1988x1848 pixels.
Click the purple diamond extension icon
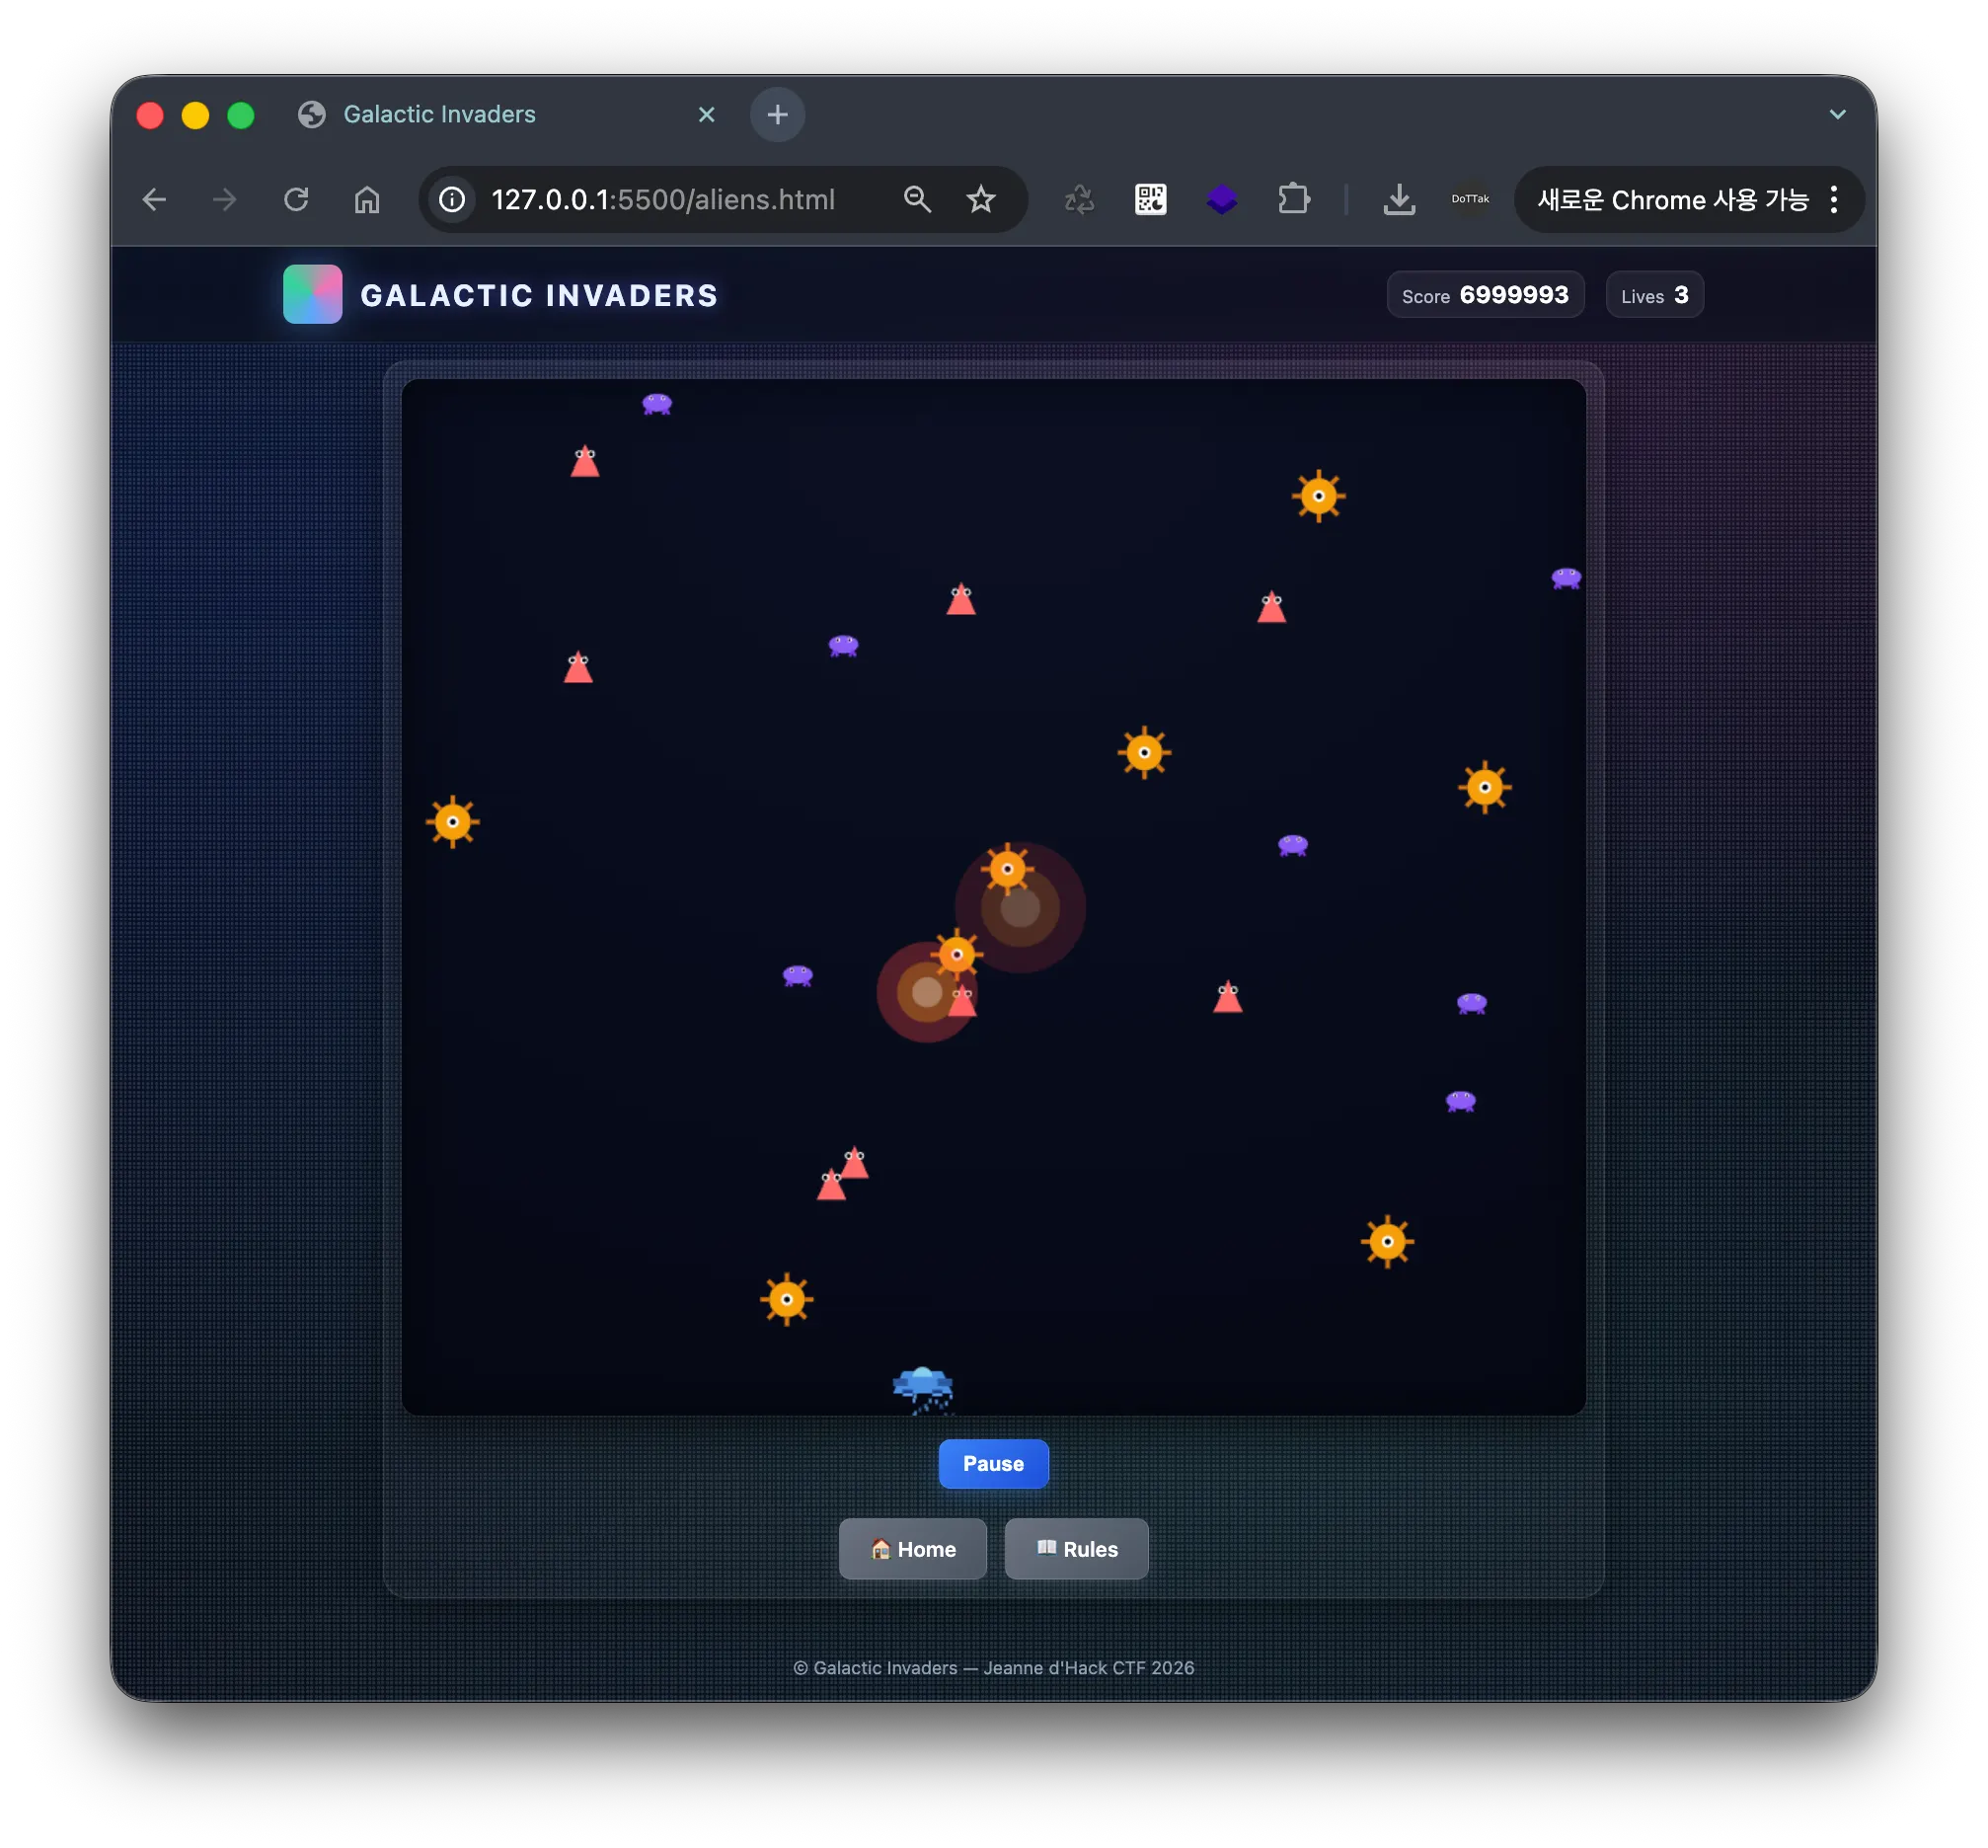pyautogui.click(x=1221, y=200)
